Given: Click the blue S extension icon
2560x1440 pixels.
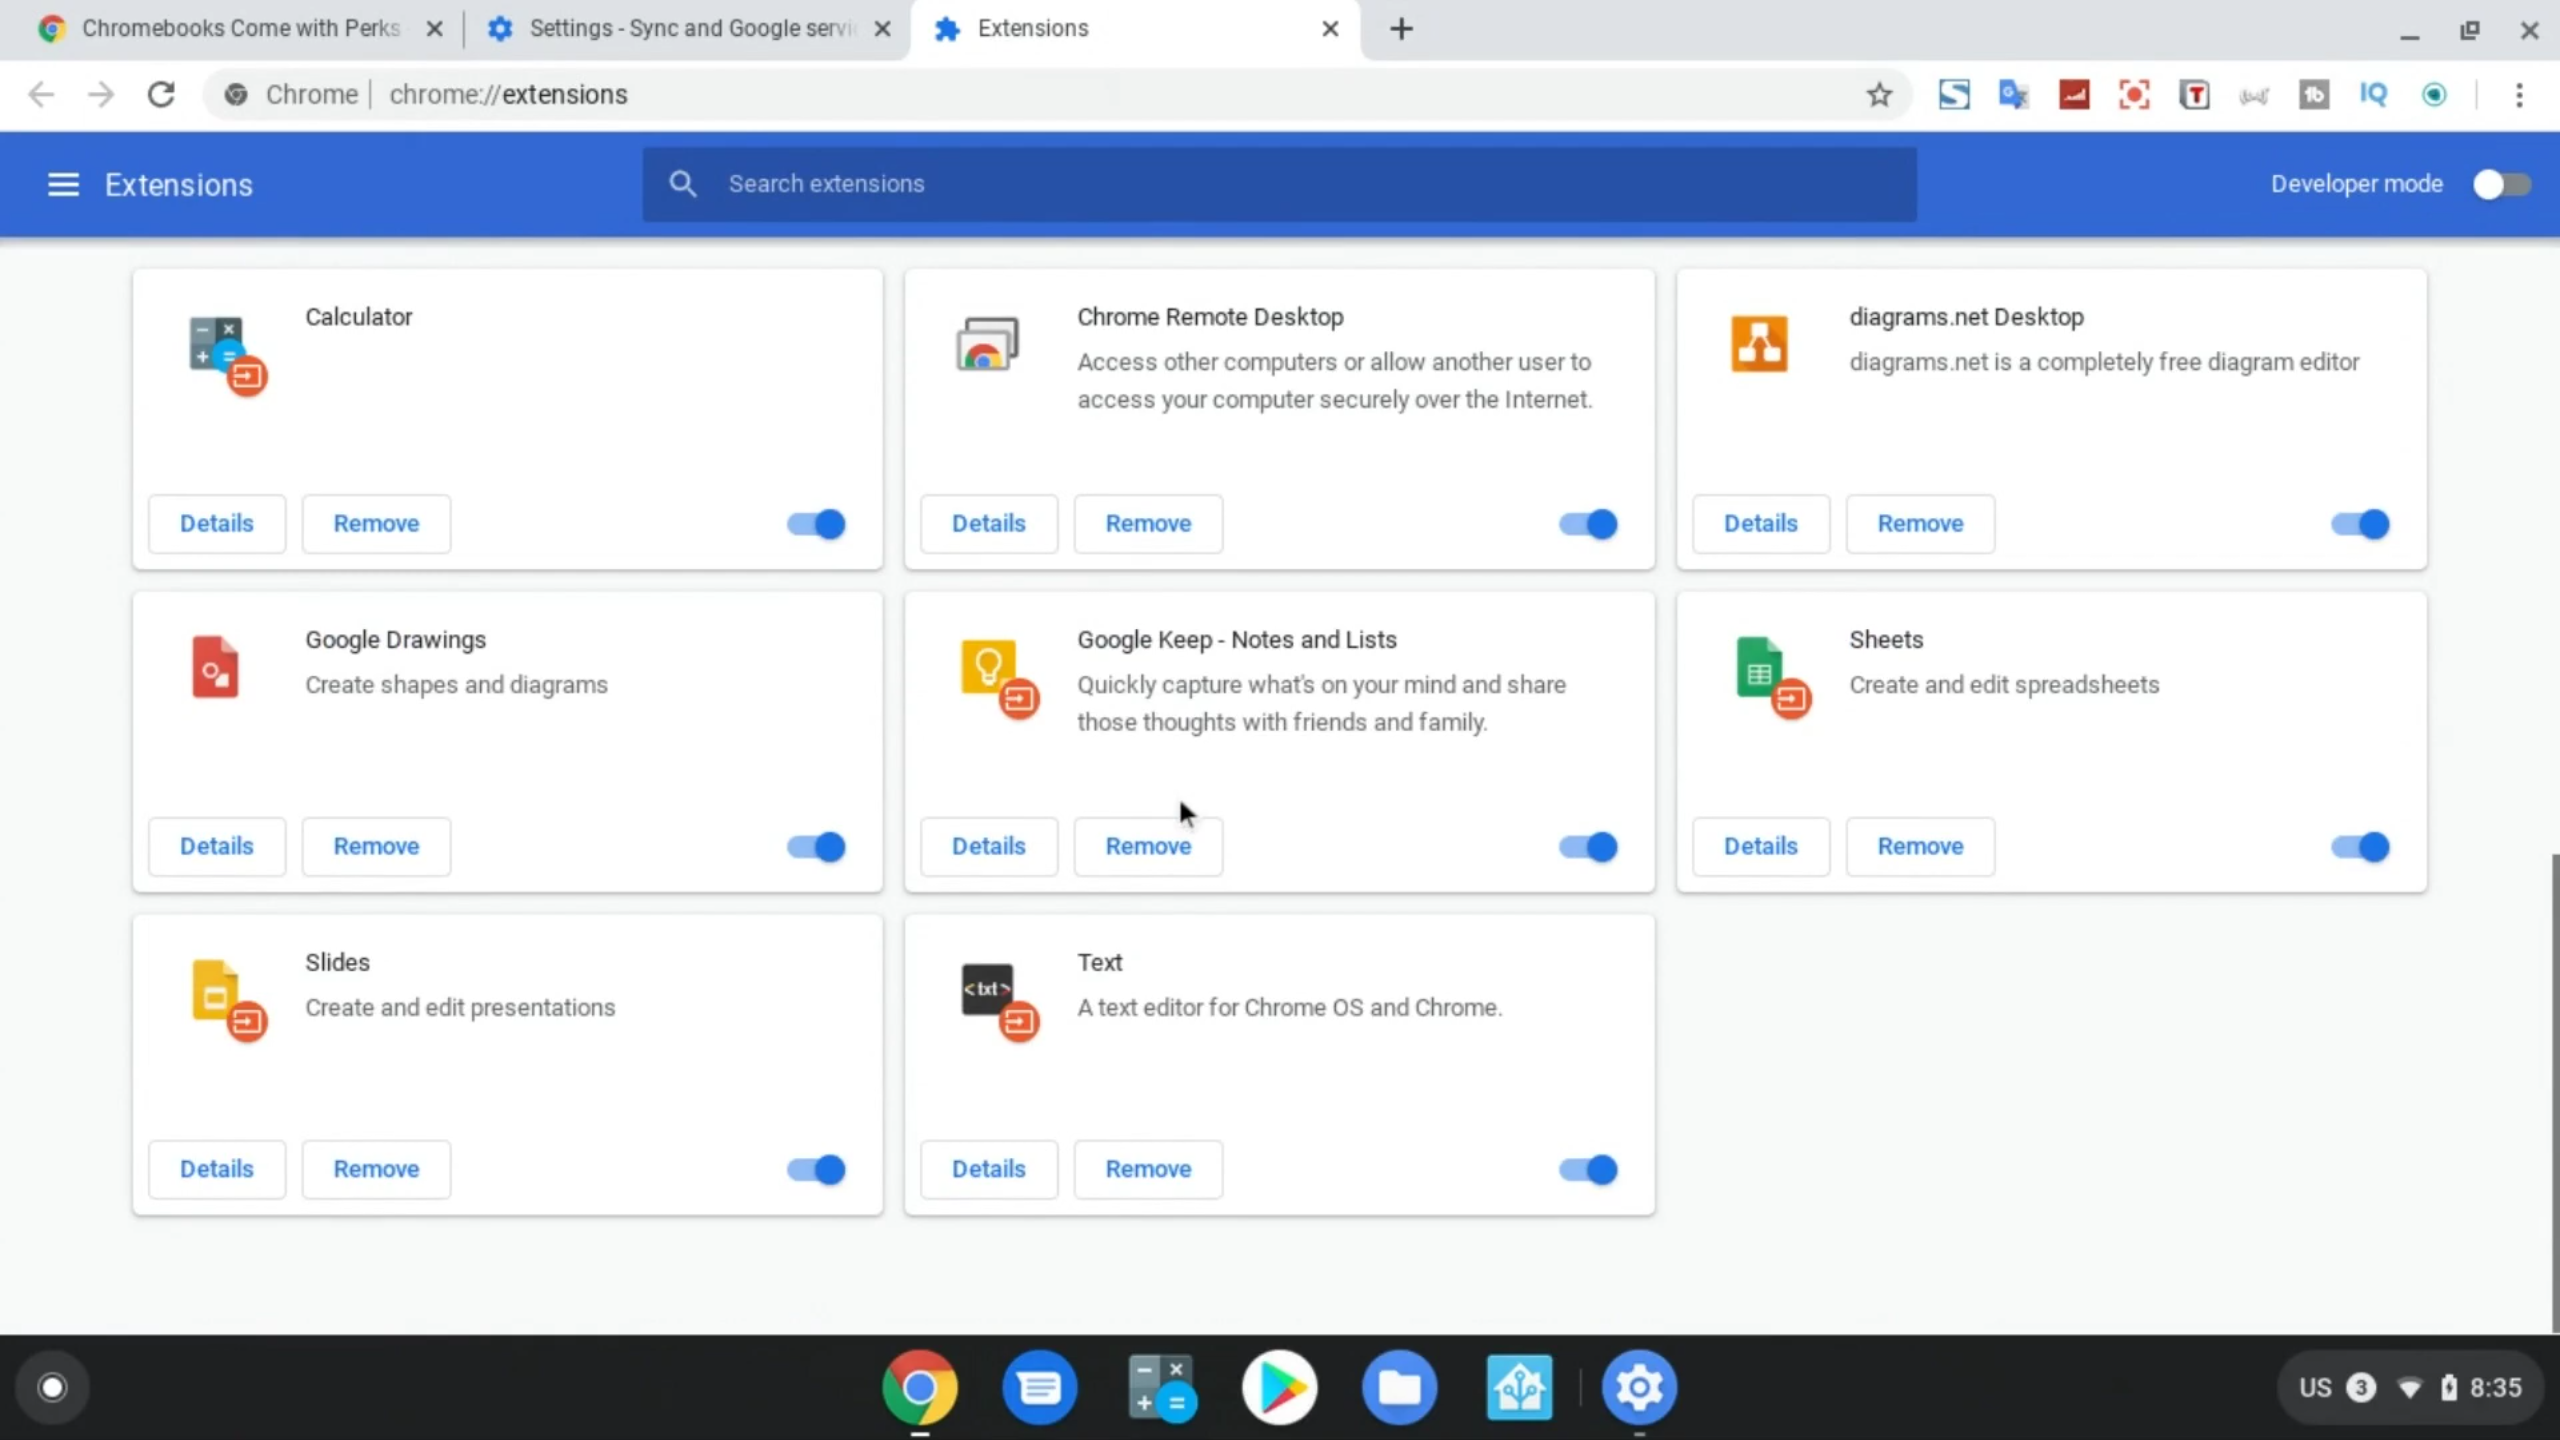Looking at the screenshot, I should point(1953,95).
